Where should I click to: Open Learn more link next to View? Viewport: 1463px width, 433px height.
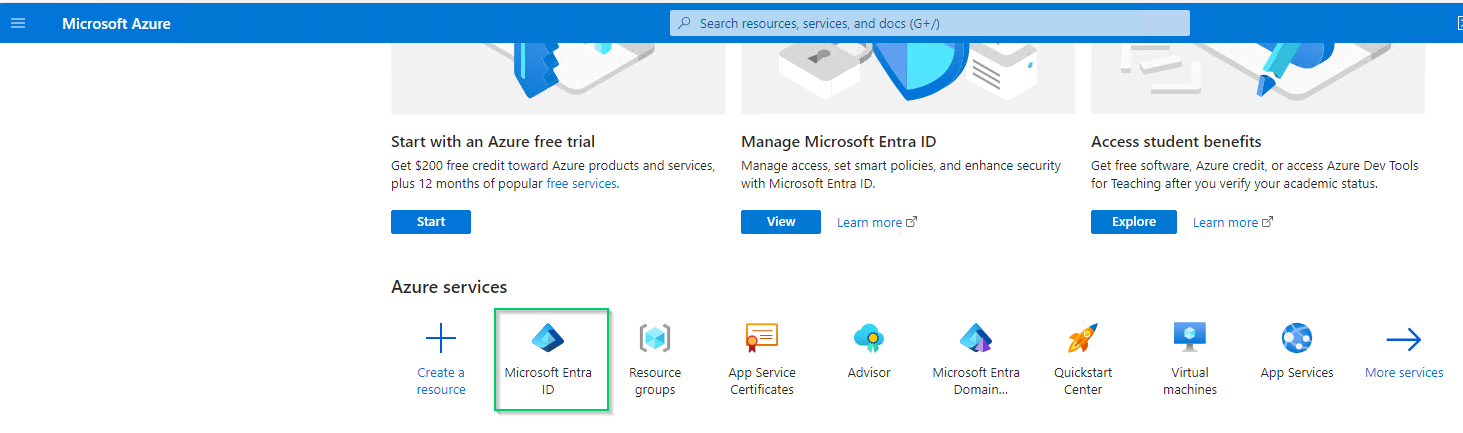(x=877, y=223)
